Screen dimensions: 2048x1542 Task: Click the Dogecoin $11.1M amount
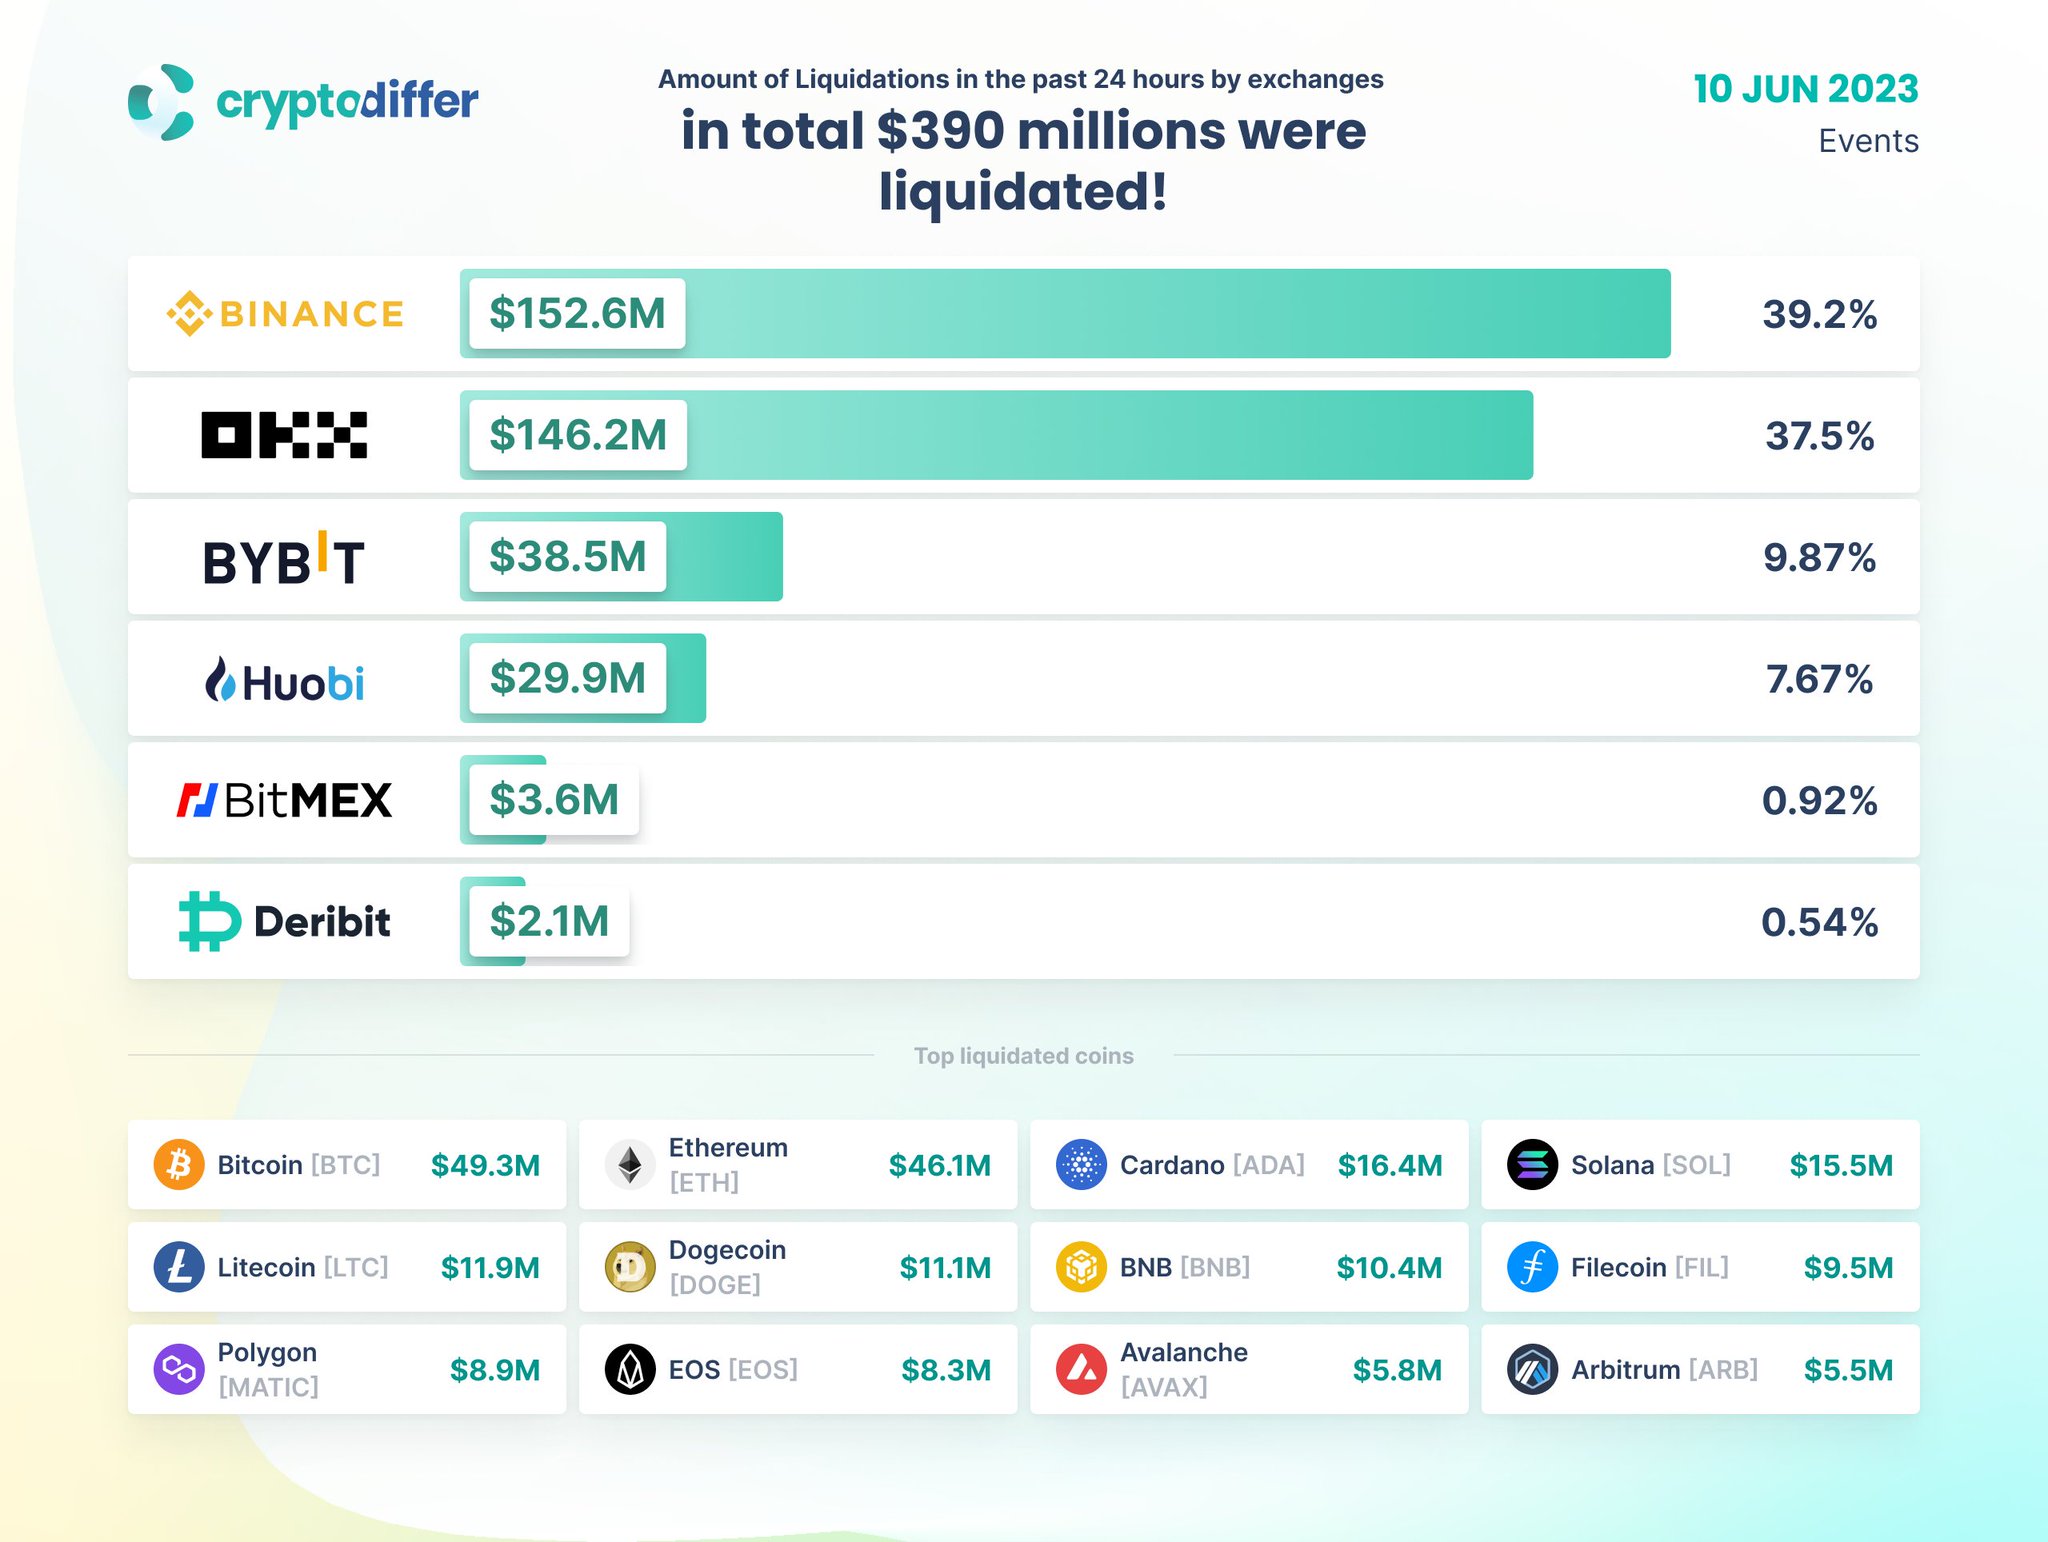click(x=945, y=1268)
